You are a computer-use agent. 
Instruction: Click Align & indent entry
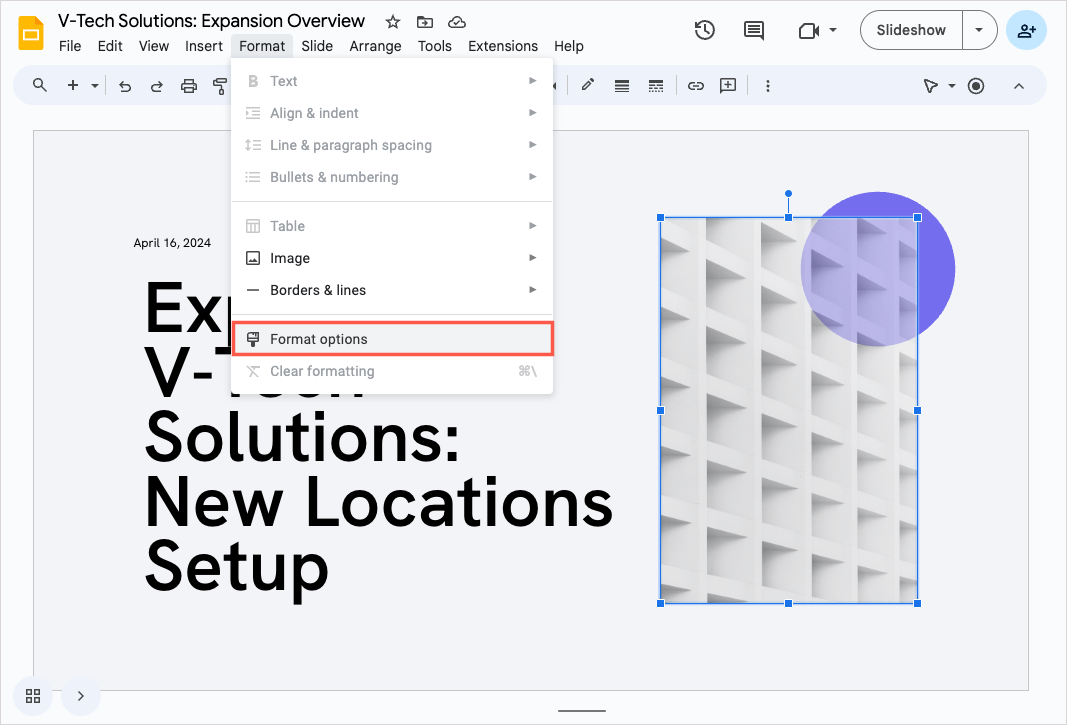392,113
